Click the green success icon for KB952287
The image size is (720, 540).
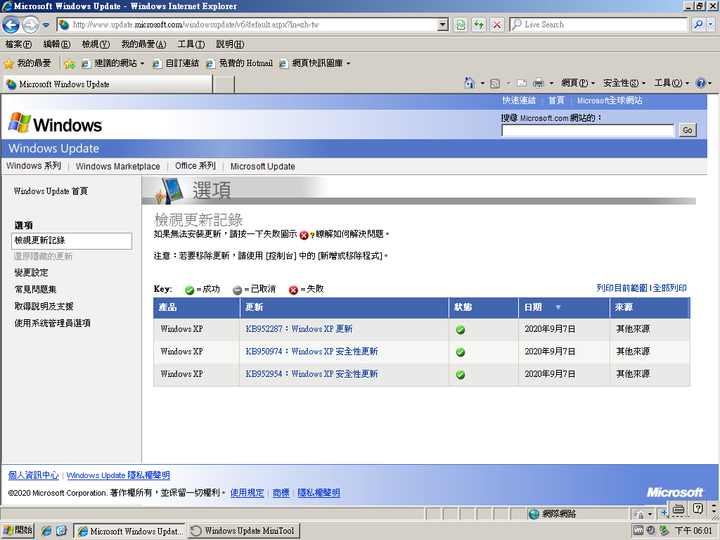pyautogui.click(x=460, y=330)
